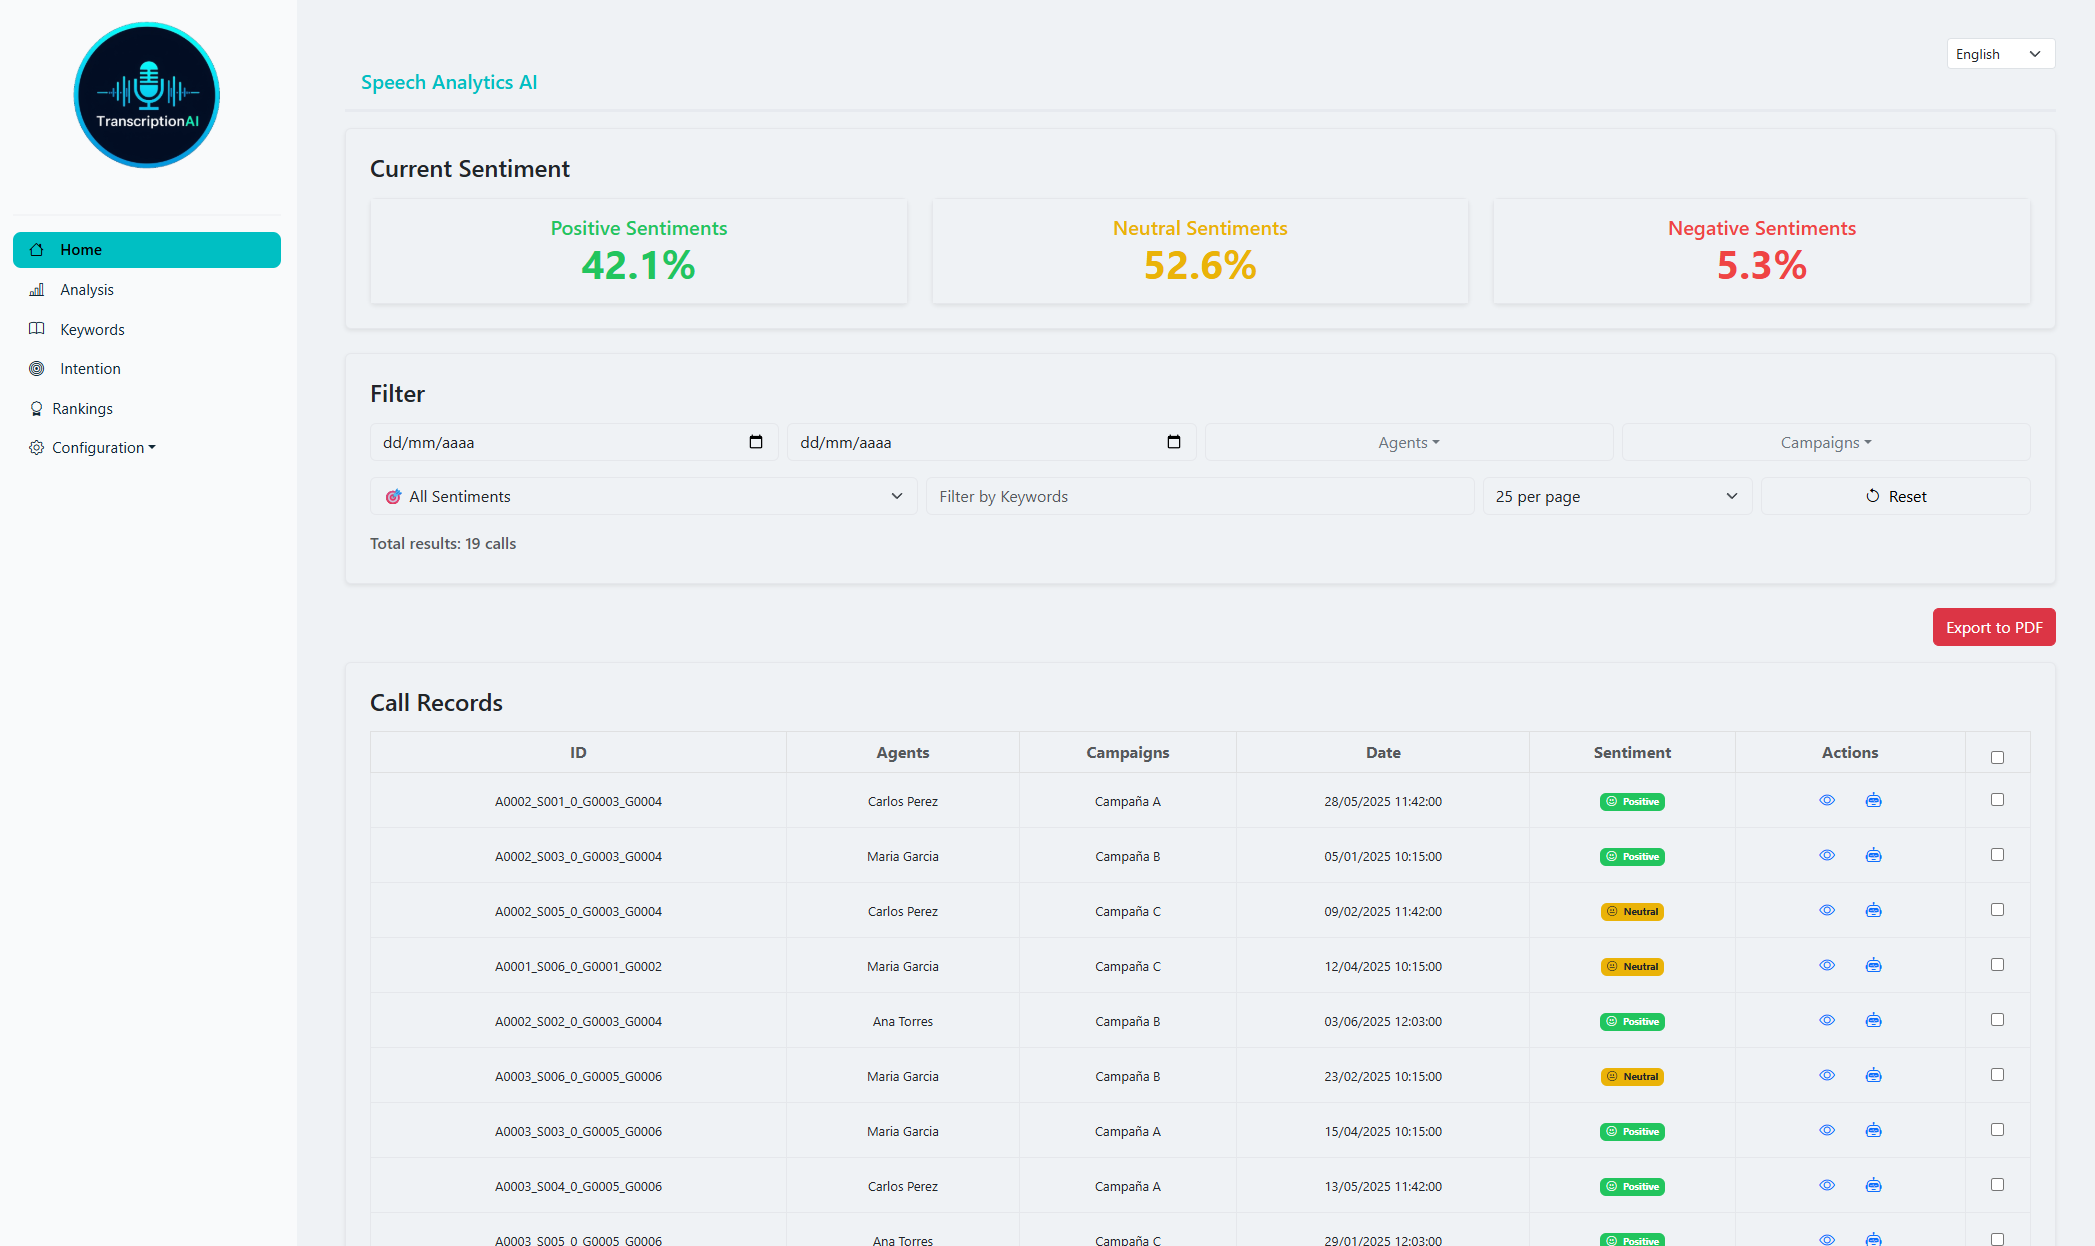
Task: Click the TranscriptionAI microphone logo
Action: pos(146,94)
